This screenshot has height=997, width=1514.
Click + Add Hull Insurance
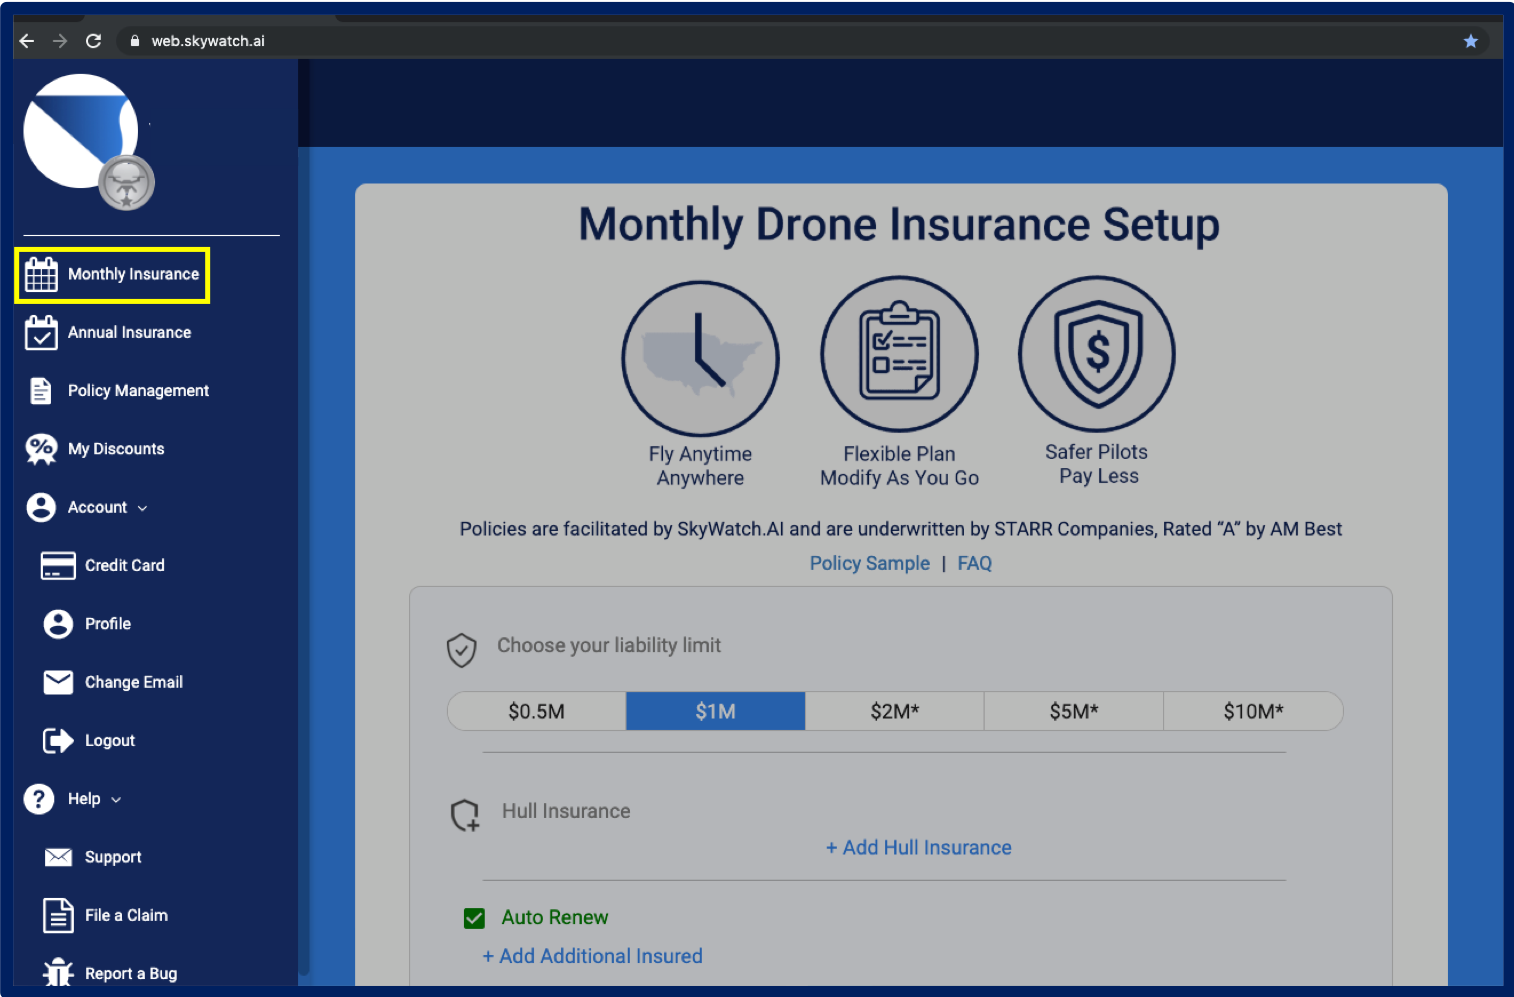pos(919,848)
